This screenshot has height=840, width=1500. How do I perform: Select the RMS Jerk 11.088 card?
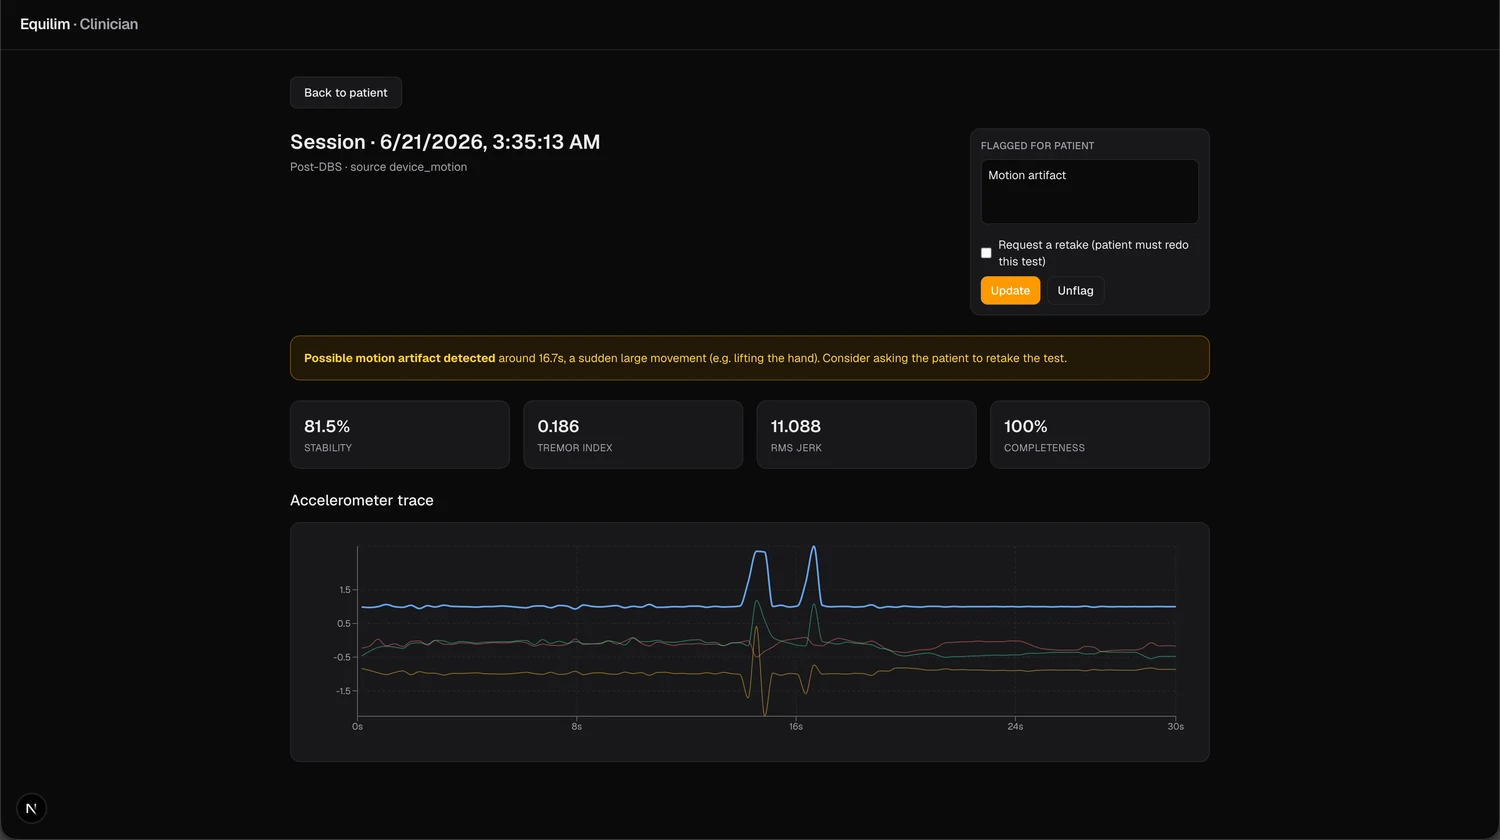tap(866, 435)
